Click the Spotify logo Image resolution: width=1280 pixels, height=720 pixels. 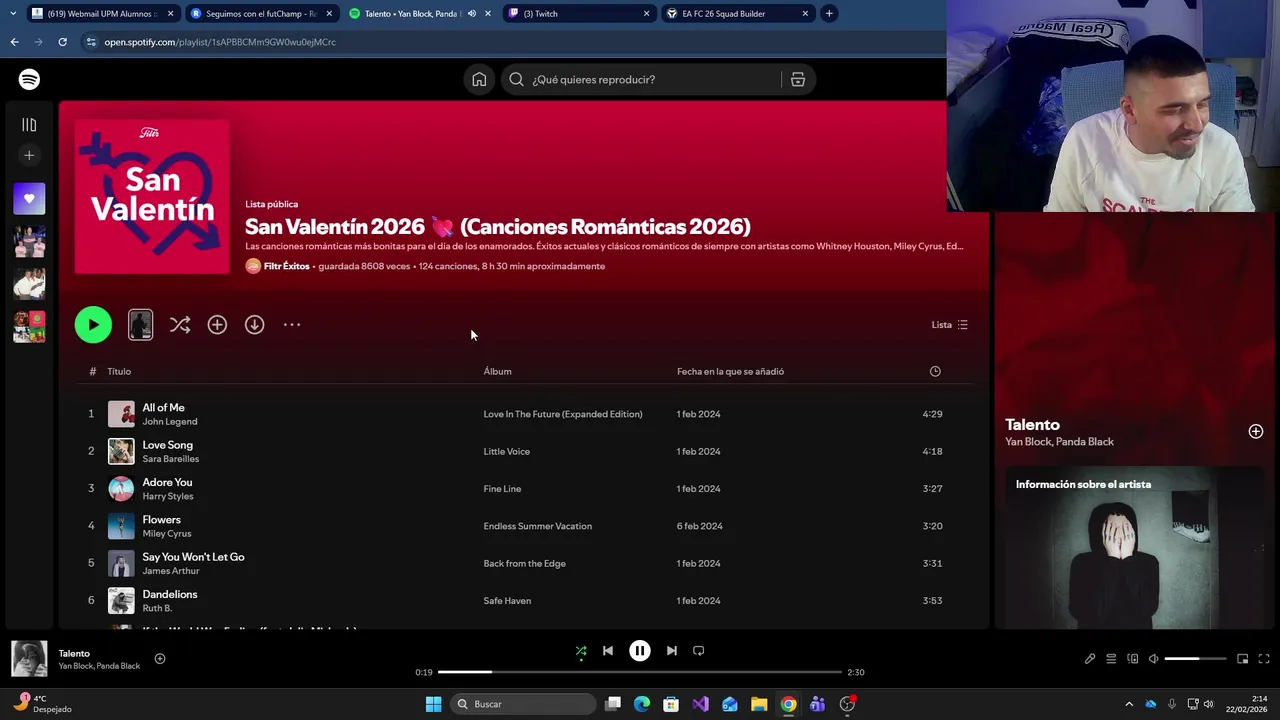click(x=29, y=79)
